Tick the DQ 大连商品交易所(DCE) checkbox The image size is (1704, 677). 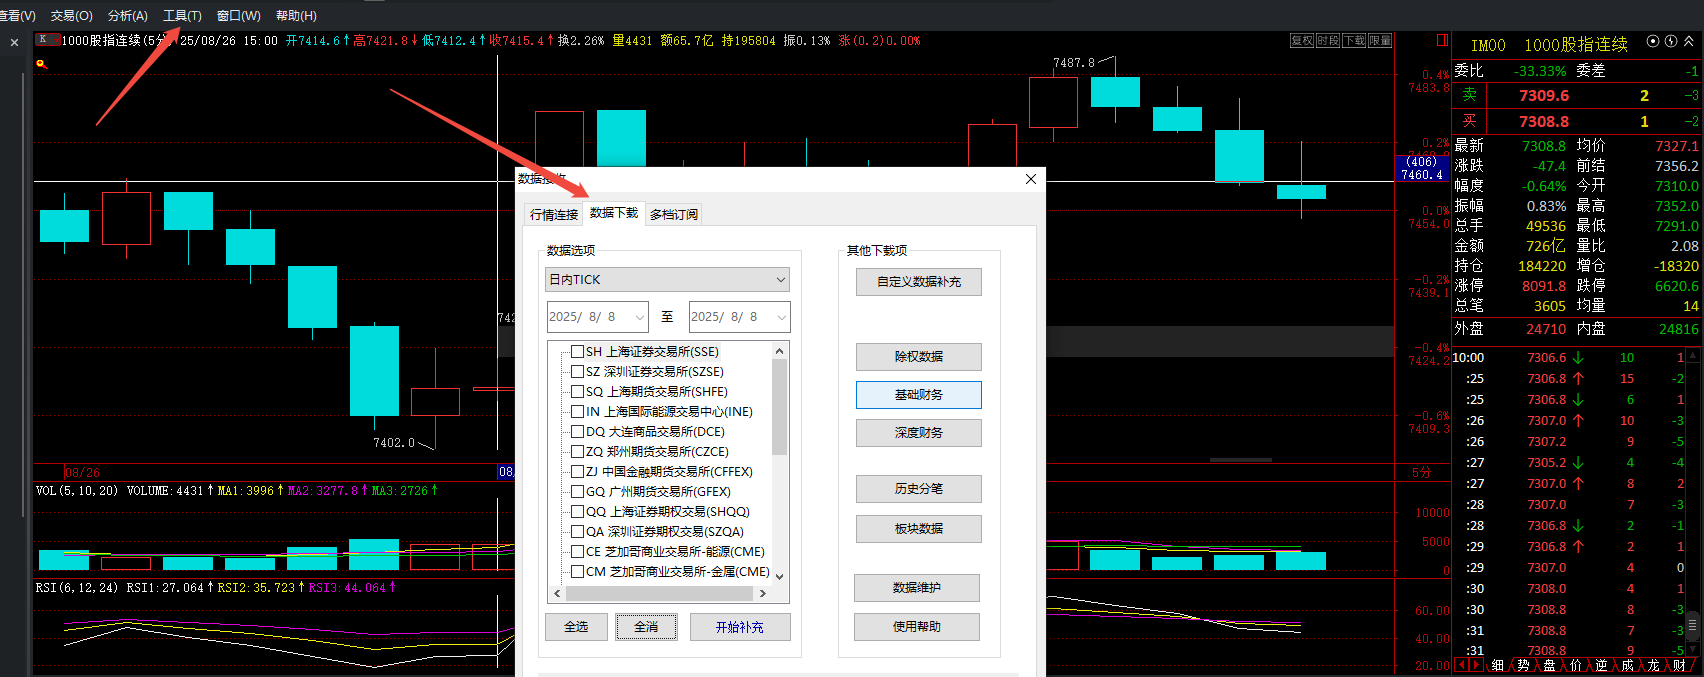(x=577, y=432)
